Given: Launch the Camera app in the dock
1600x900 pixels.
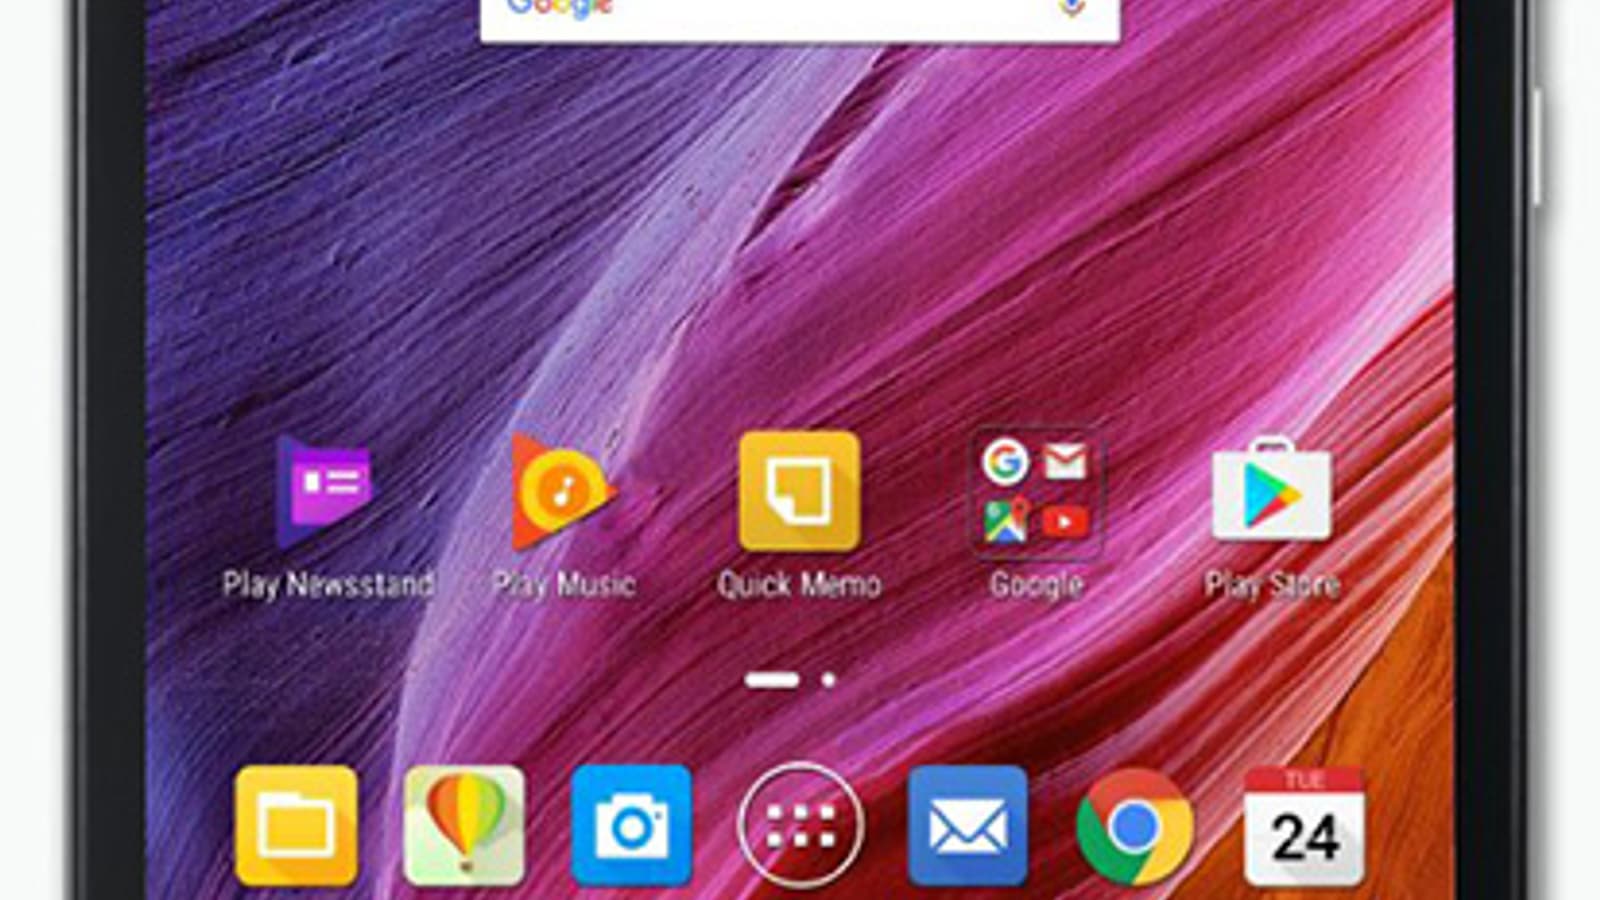Looking at the screenshot, I should click(x=631, y=826).
